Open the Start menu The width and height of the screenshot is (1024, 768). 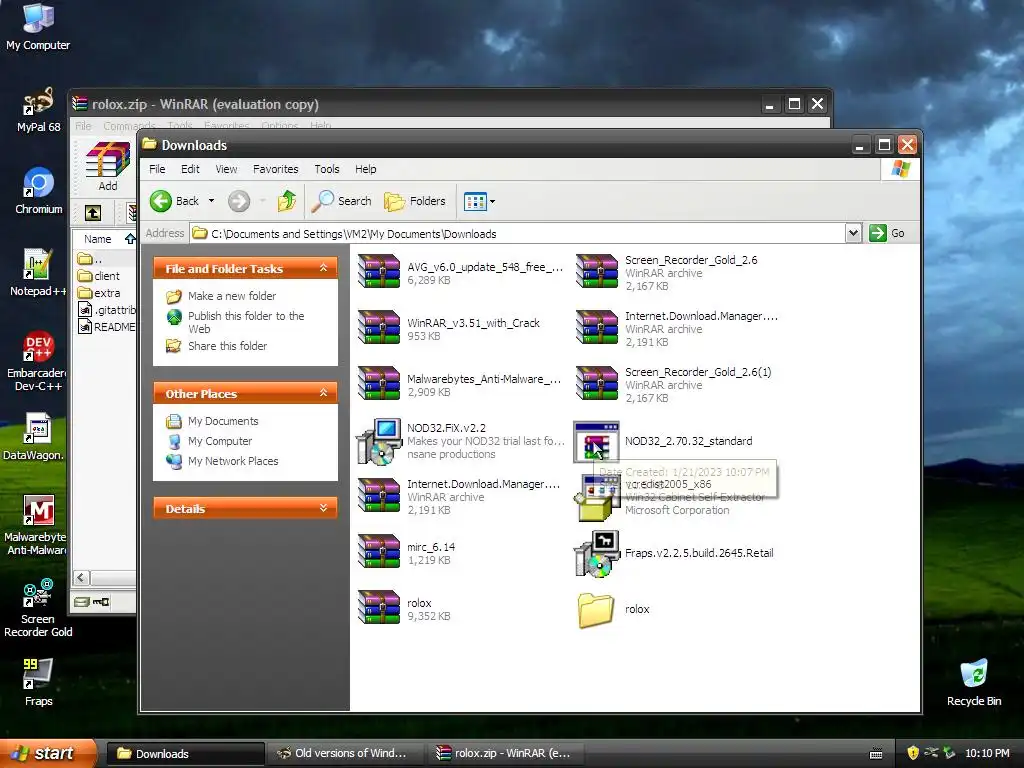point(48,754)
